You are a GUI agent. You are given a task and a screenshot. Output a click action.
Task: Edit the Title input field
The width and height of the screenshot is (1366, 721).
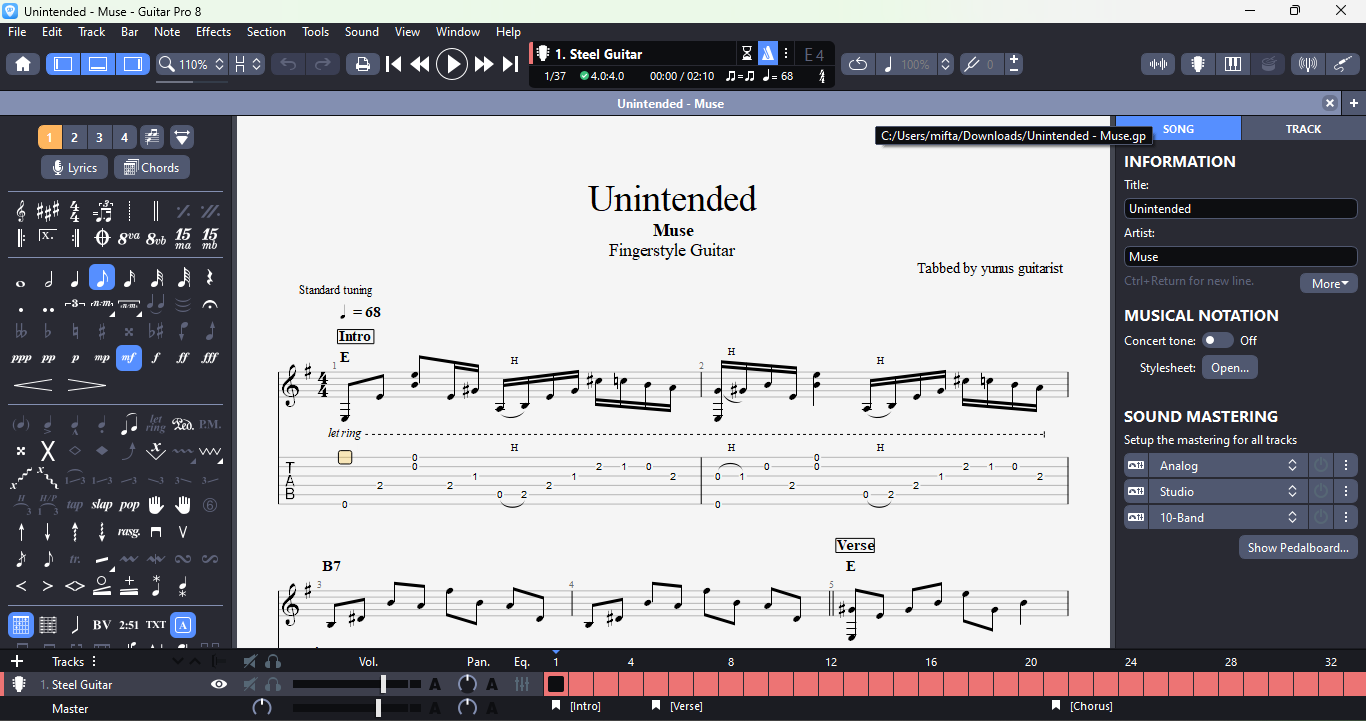pos(1240,209)
